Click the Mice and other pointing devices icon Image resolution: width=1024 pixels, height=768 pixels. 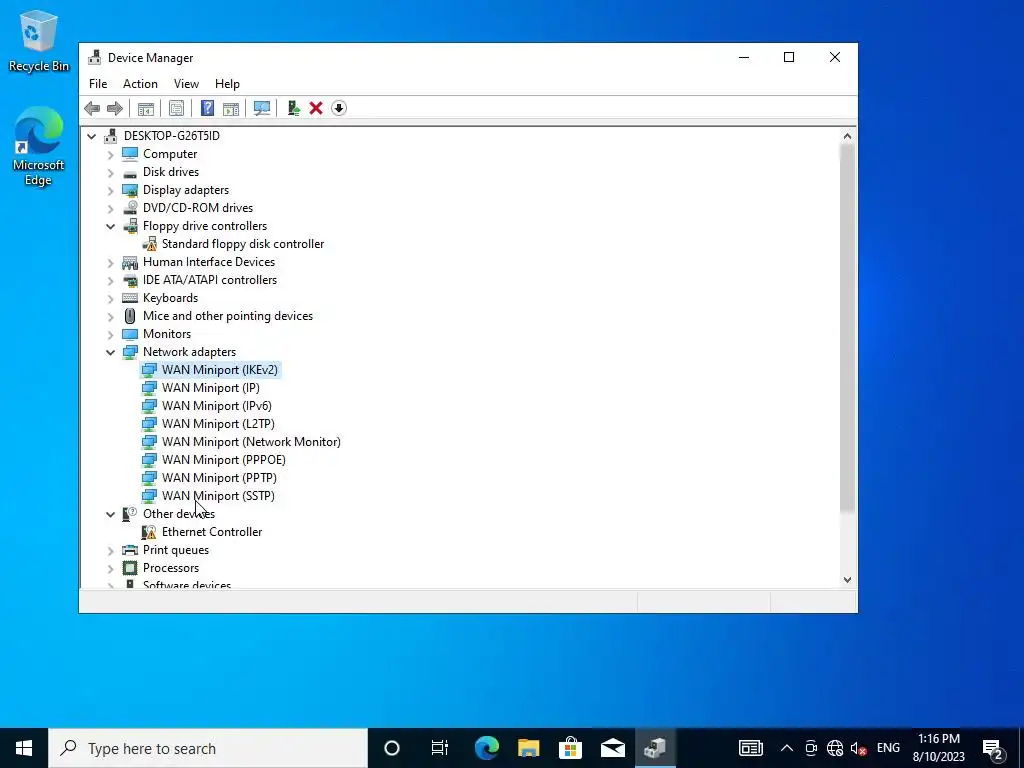click(x=130, y=316)
